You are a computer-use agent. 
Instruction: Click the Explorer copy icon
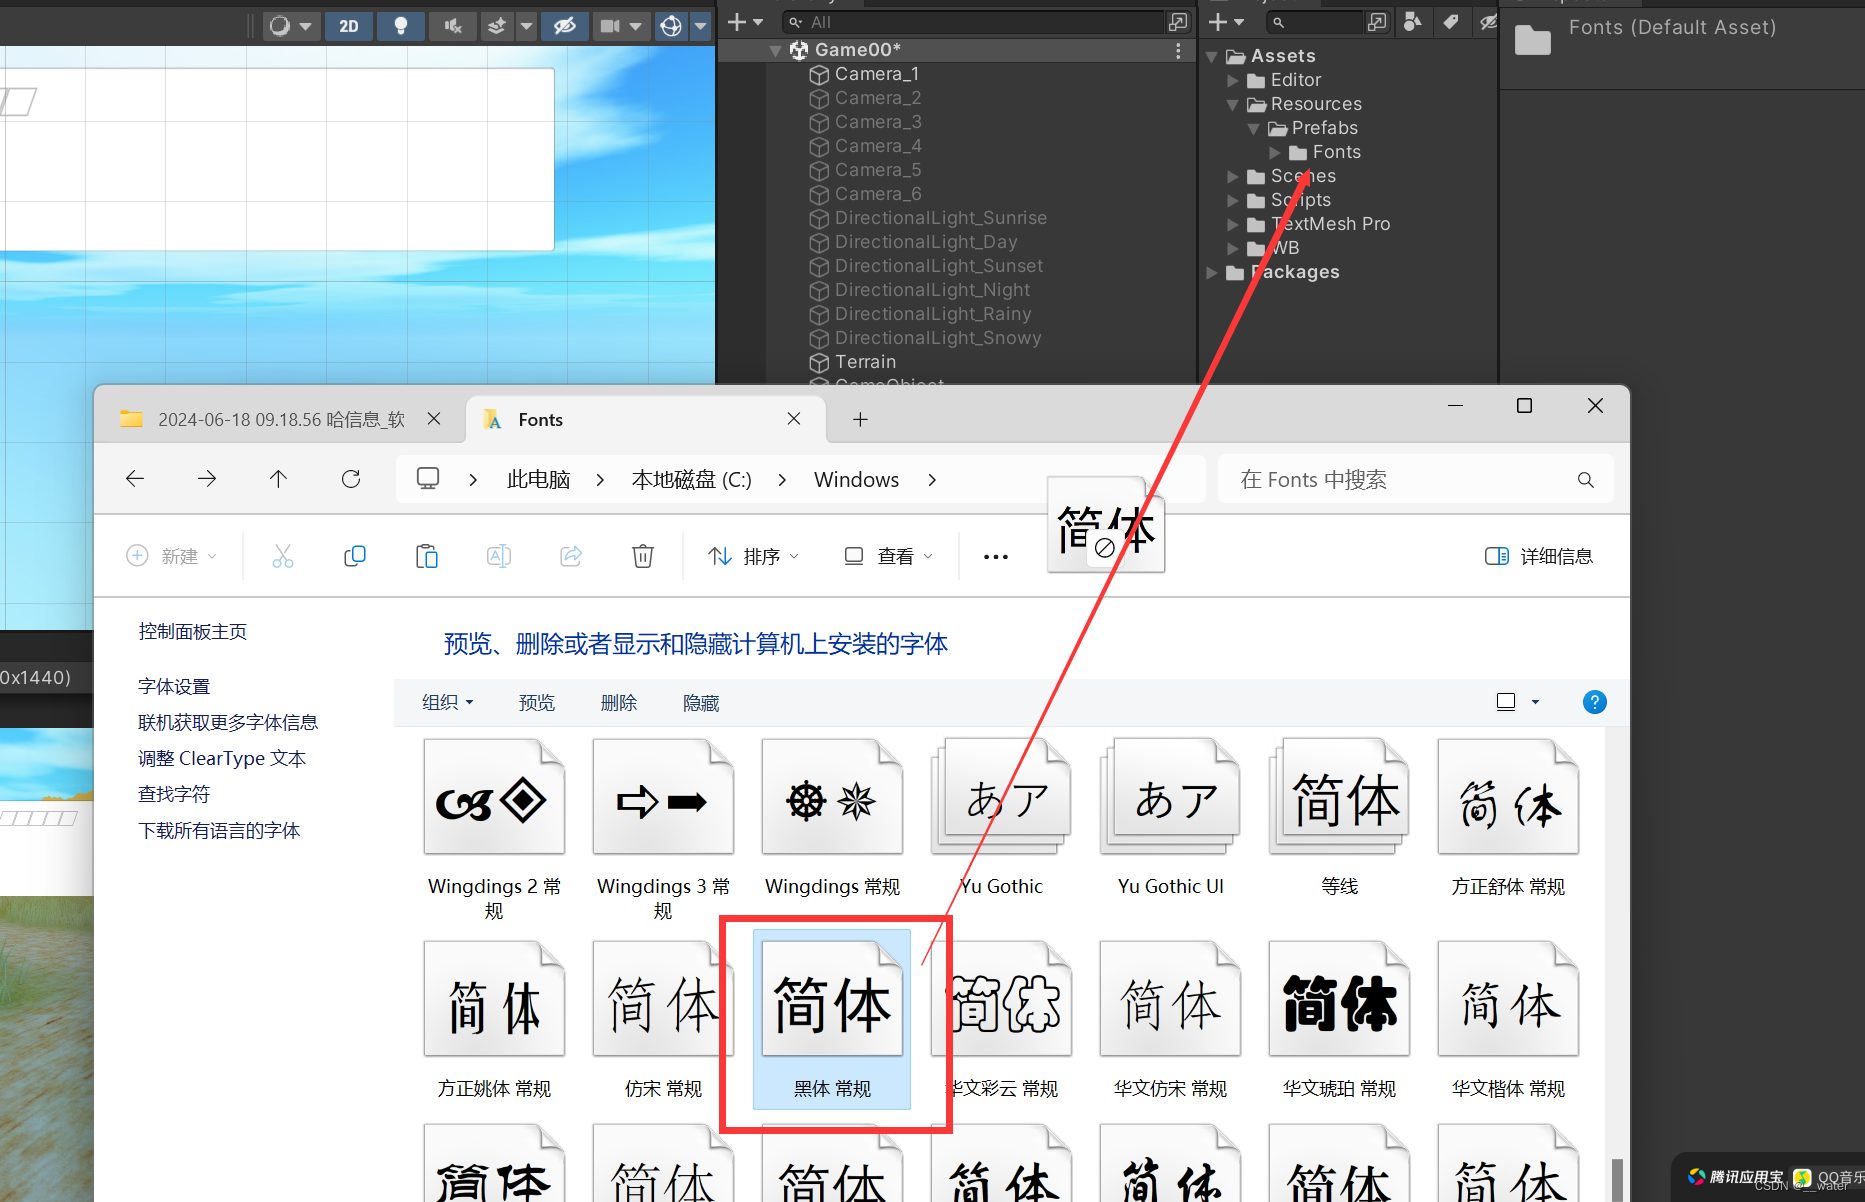(x=355, y=556)
